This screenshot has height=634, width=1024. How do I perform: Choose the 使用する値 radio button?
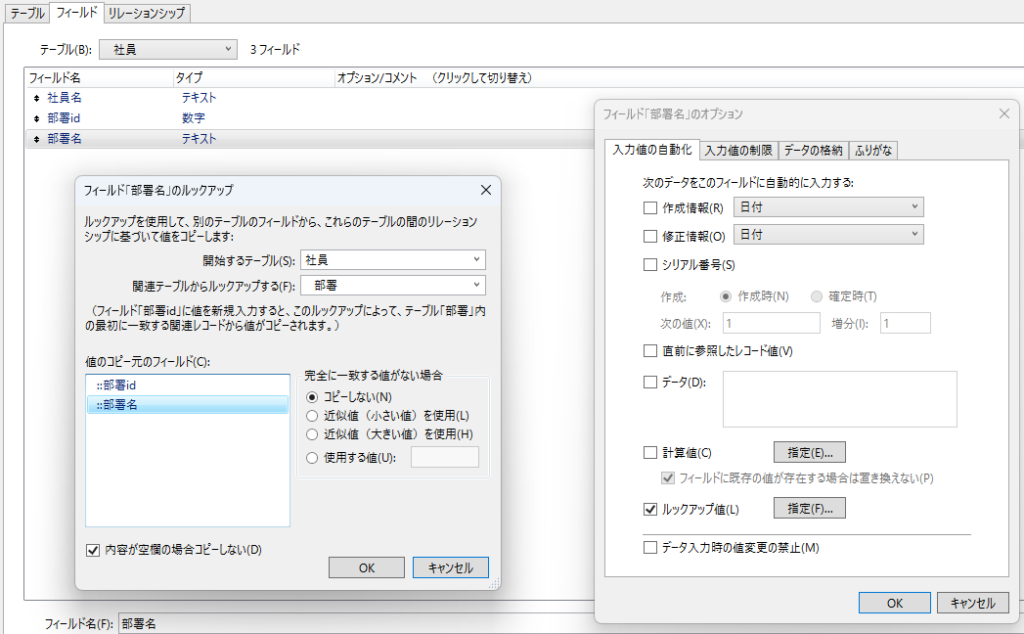pos(312,457)
